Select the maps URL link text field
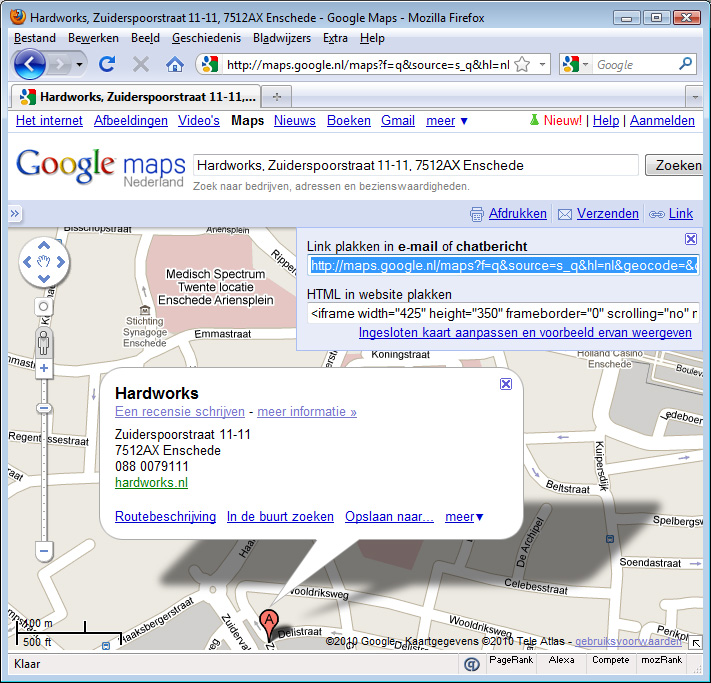Viewport: 711px width, 683px height. coord(503,266)
